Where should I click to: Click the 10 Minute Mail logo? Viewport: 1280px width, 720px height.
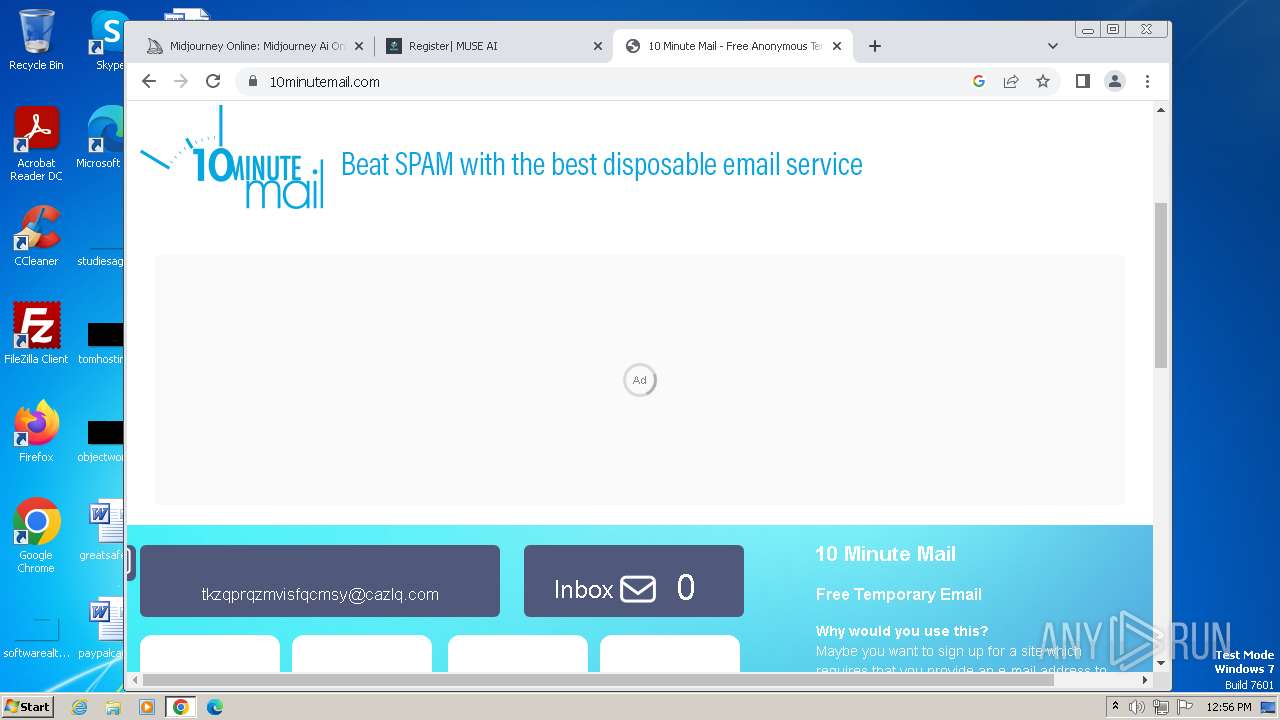click(x=232, y=158)
